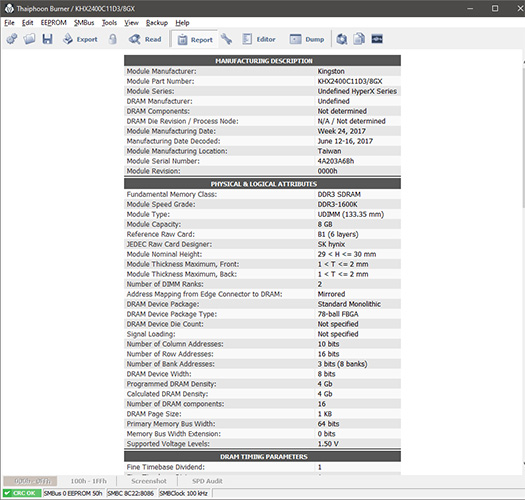Click the Export toolbar button
The width and height of the screenshot is (525, 500).
point(80,39)
